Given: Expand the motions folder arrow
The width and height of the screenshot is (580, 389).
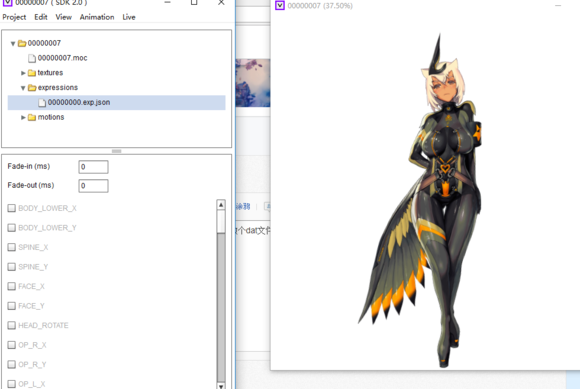Looking at the screenshot, I should pos(23,117).
